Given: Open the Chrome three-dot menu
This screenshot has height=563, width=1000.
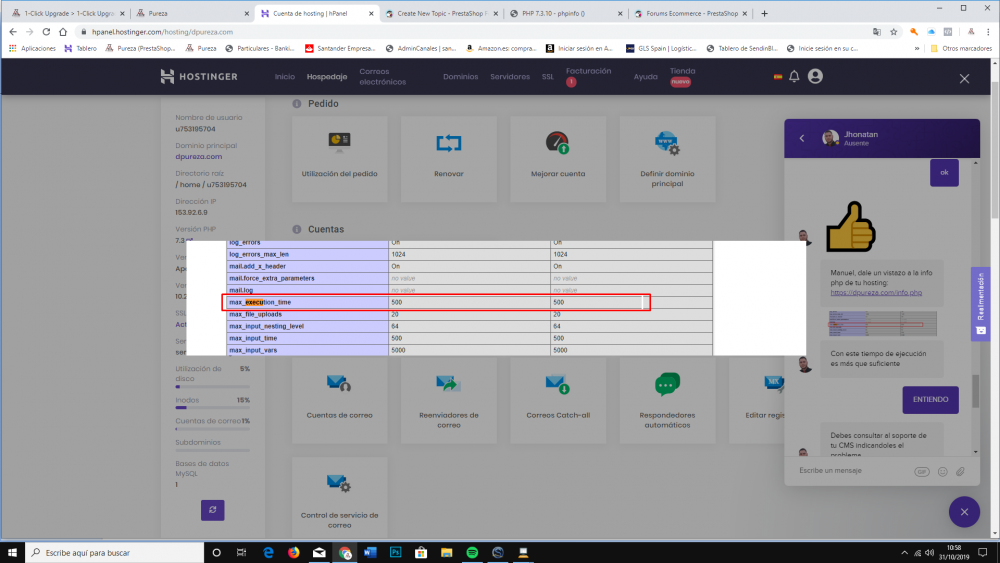Looking at the screenshot, I should [989, 32].
